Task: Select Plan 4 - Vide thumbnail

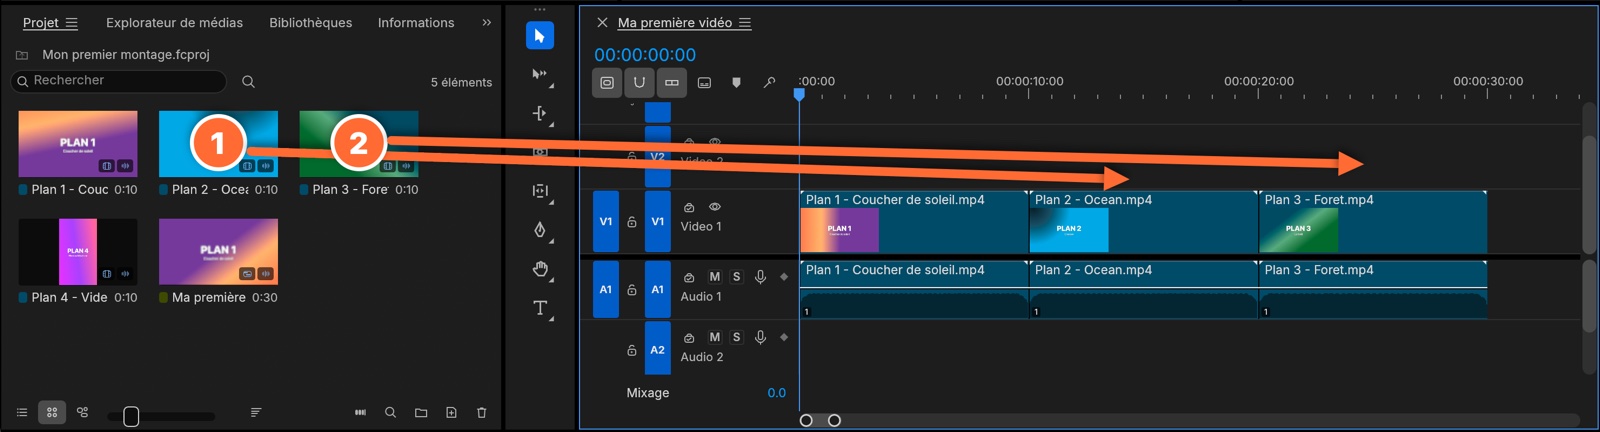Action: pyautogui.click(x=78, y=252)
